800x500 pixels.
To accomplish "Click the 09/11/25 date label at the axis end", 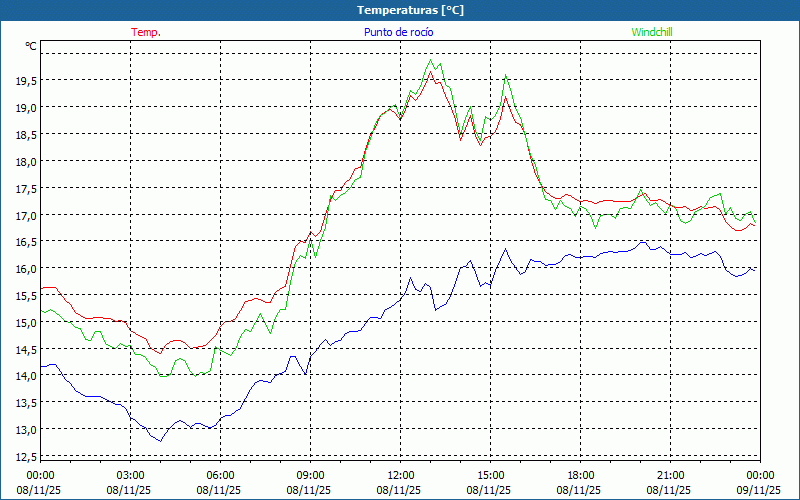I will coord(760,491).
